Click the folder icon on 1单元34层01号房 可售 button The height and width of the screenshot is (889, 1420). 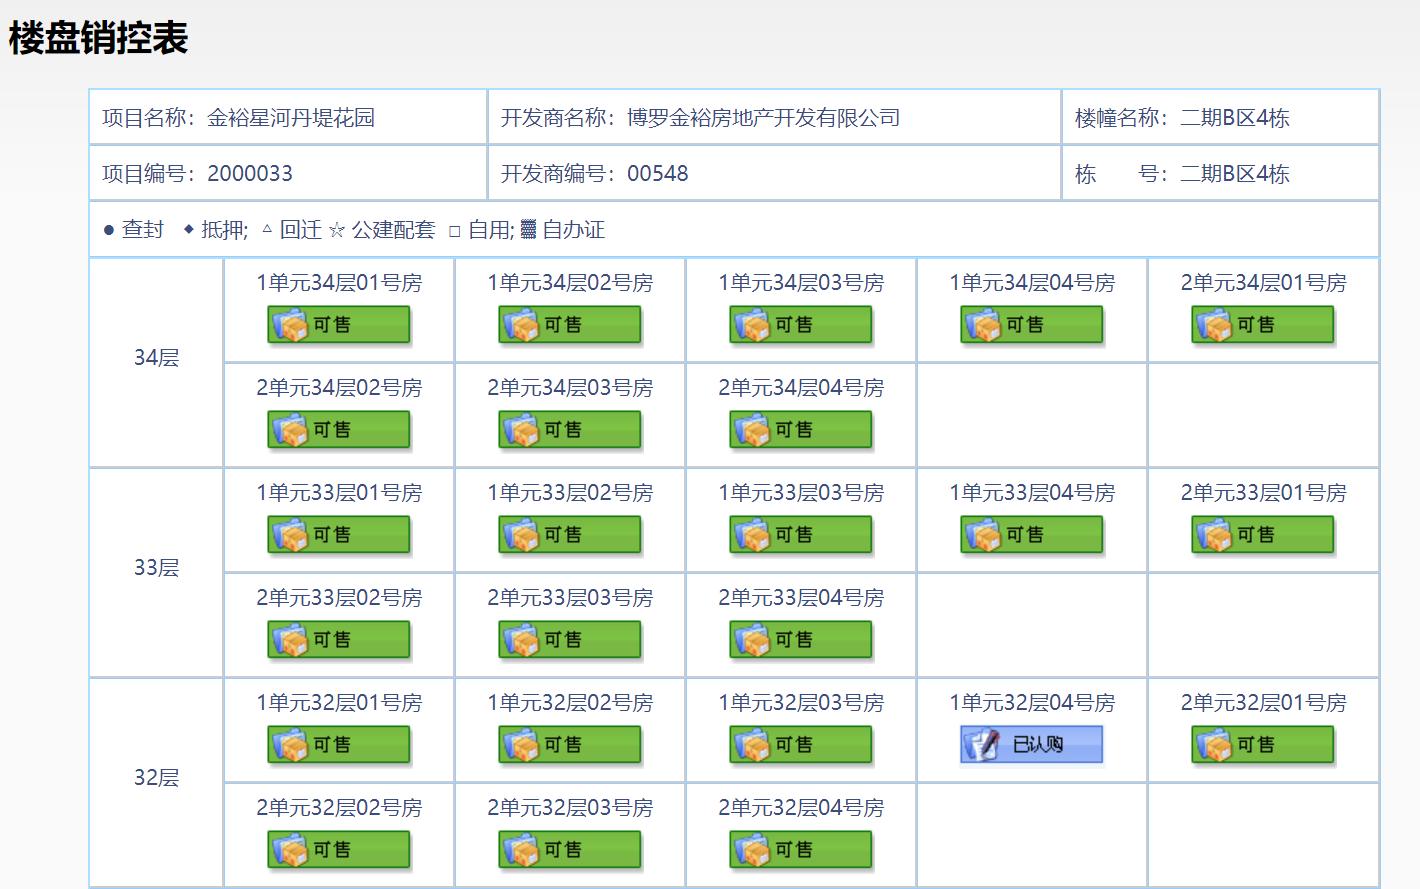291,324
